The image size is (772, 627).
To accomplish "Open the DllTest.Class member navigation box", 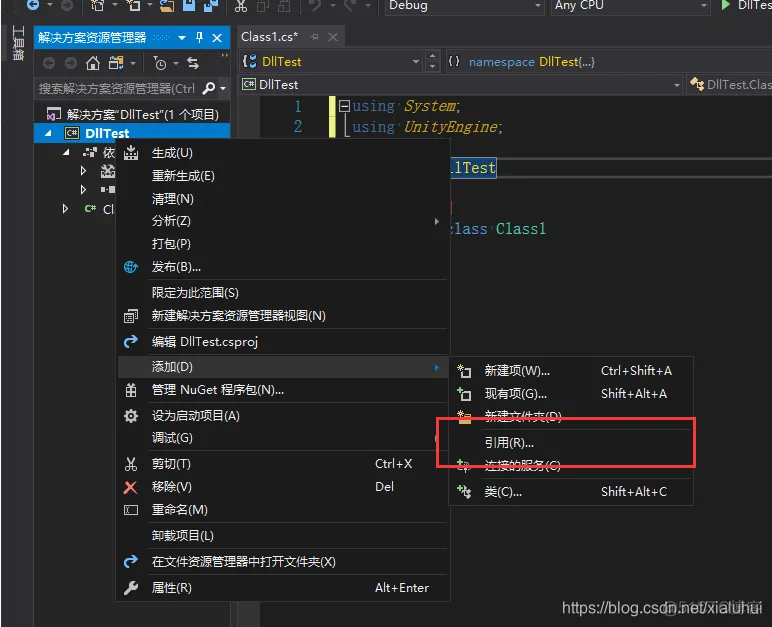I will [730, 85].
